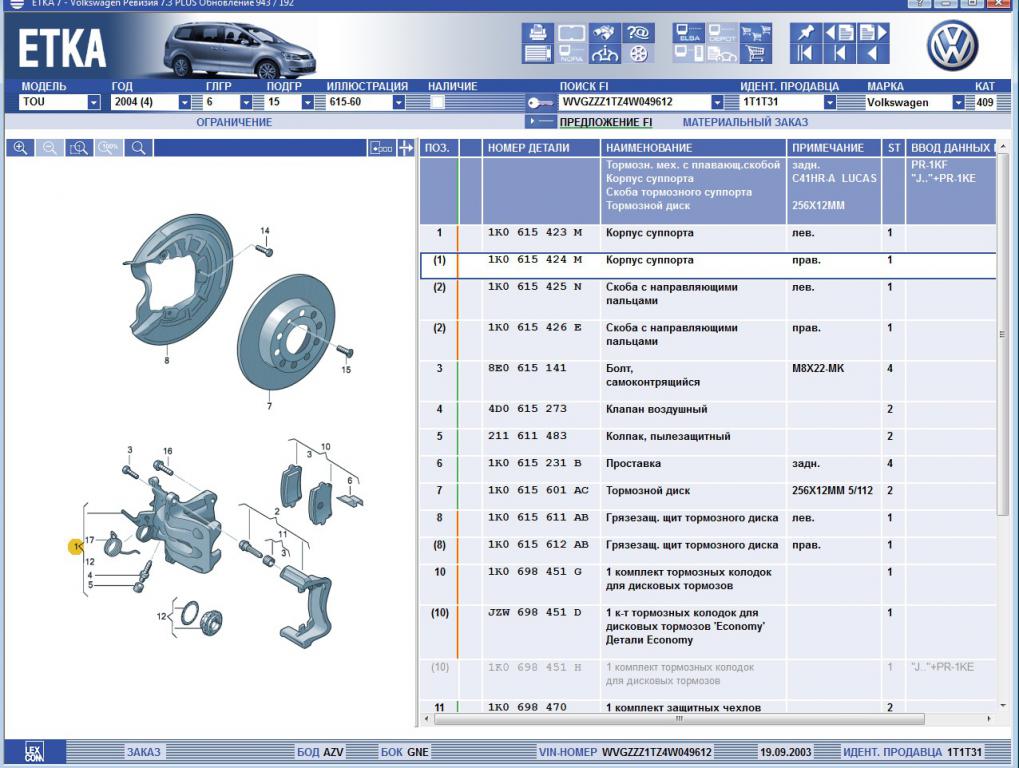Select the brake disc callout 7 in the illustration
1019x768 pixels.
click(269, 406)
